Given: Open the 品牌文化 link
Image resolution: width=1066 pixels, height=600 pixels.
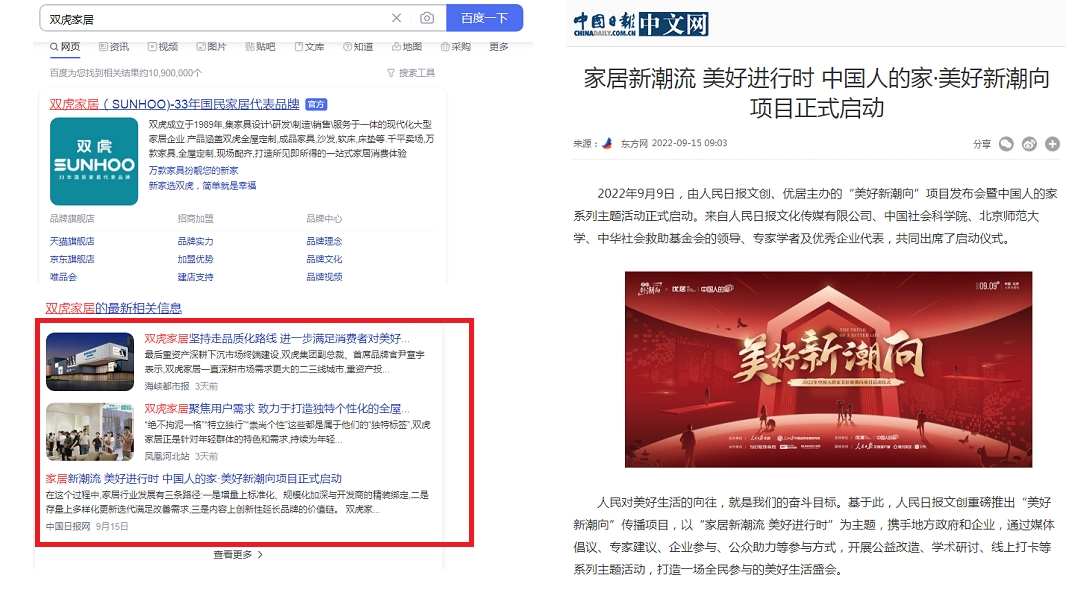Looking at the screenshot, I should (324, 259).
